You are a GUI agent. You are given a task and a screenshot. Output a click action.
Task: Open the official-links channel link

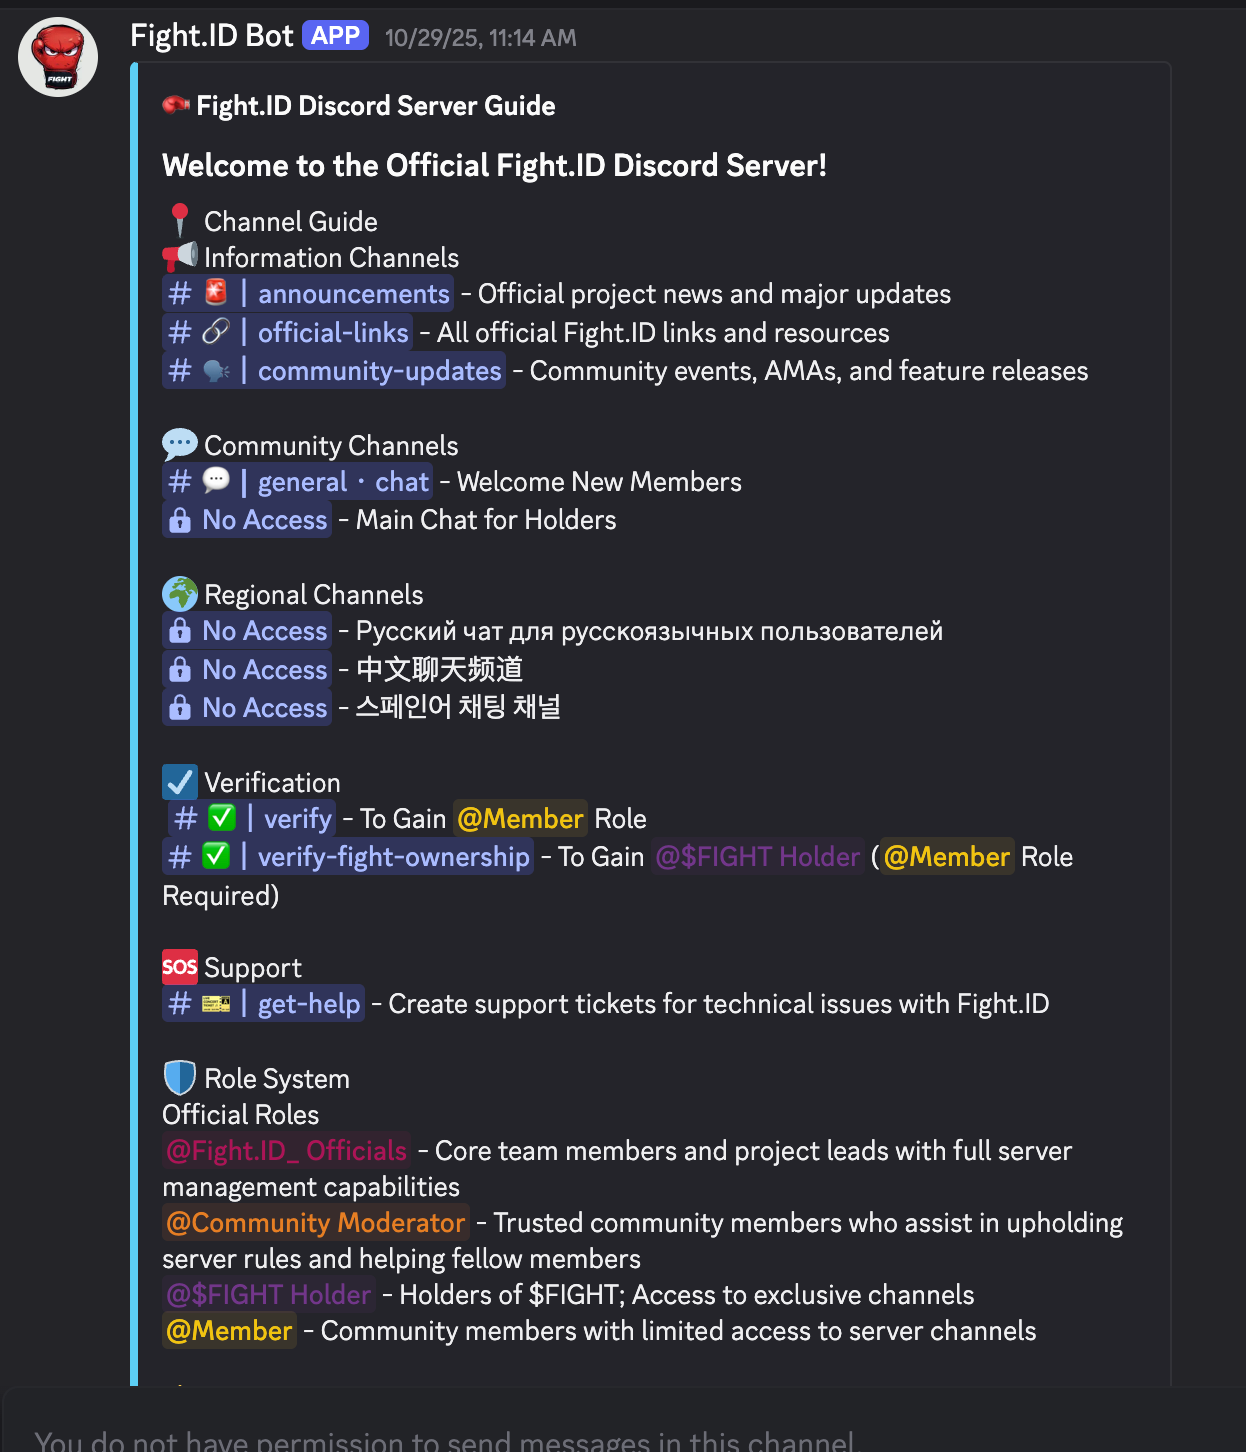[x=288, y=332]
